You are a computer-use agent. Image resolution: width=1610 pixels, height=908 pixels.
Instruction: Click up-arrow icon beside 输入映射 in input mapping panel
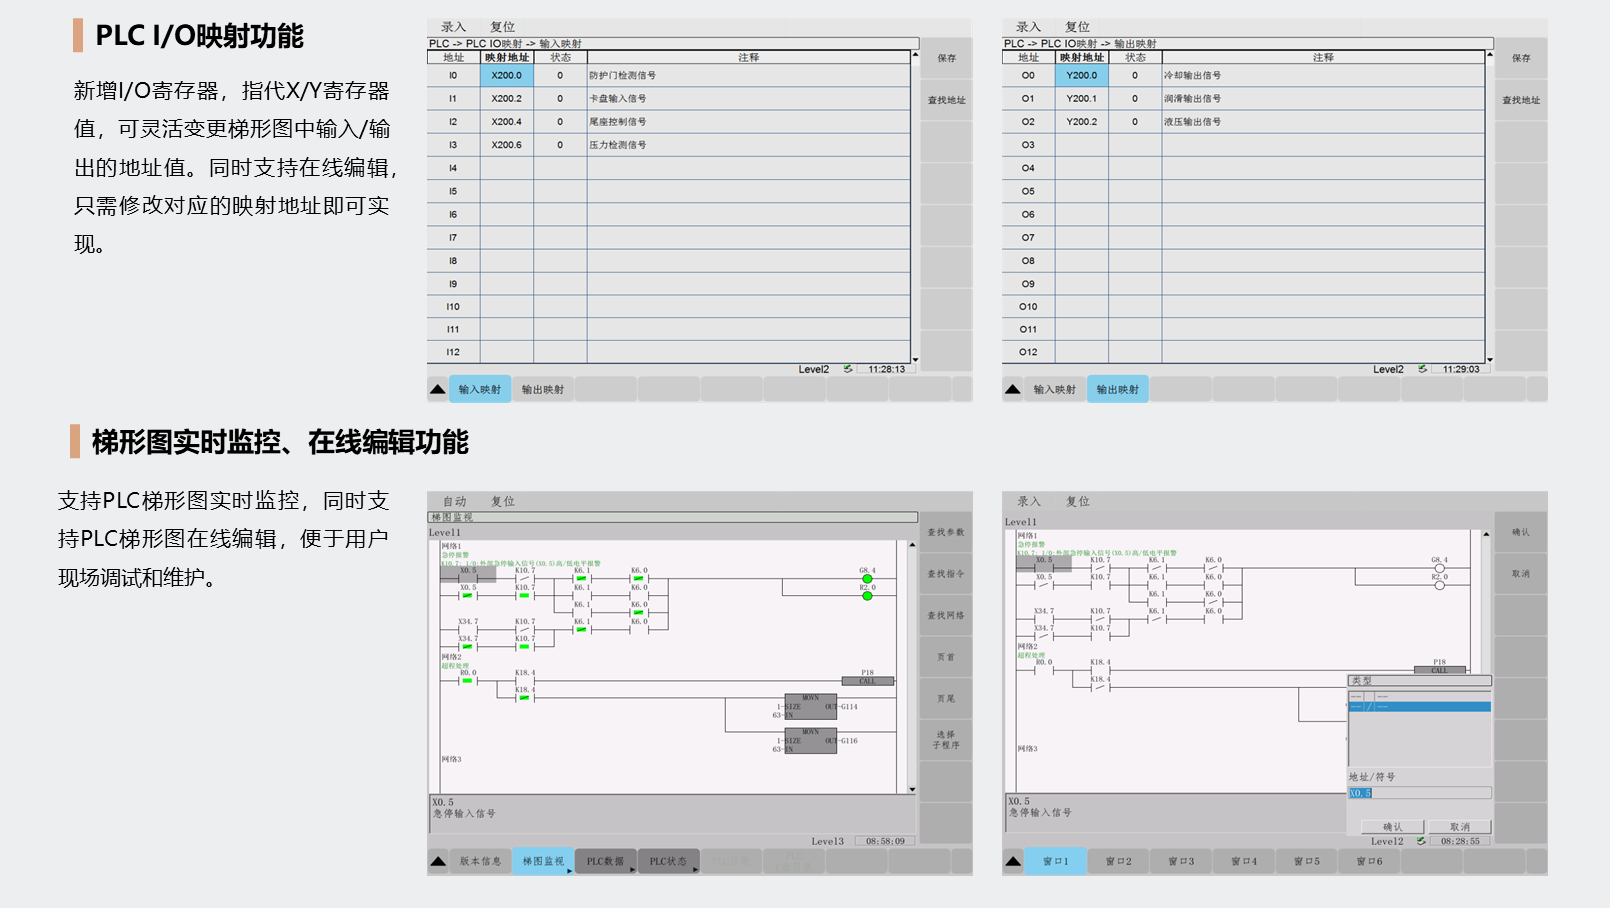pyautogui.click(x=438, y=389)
